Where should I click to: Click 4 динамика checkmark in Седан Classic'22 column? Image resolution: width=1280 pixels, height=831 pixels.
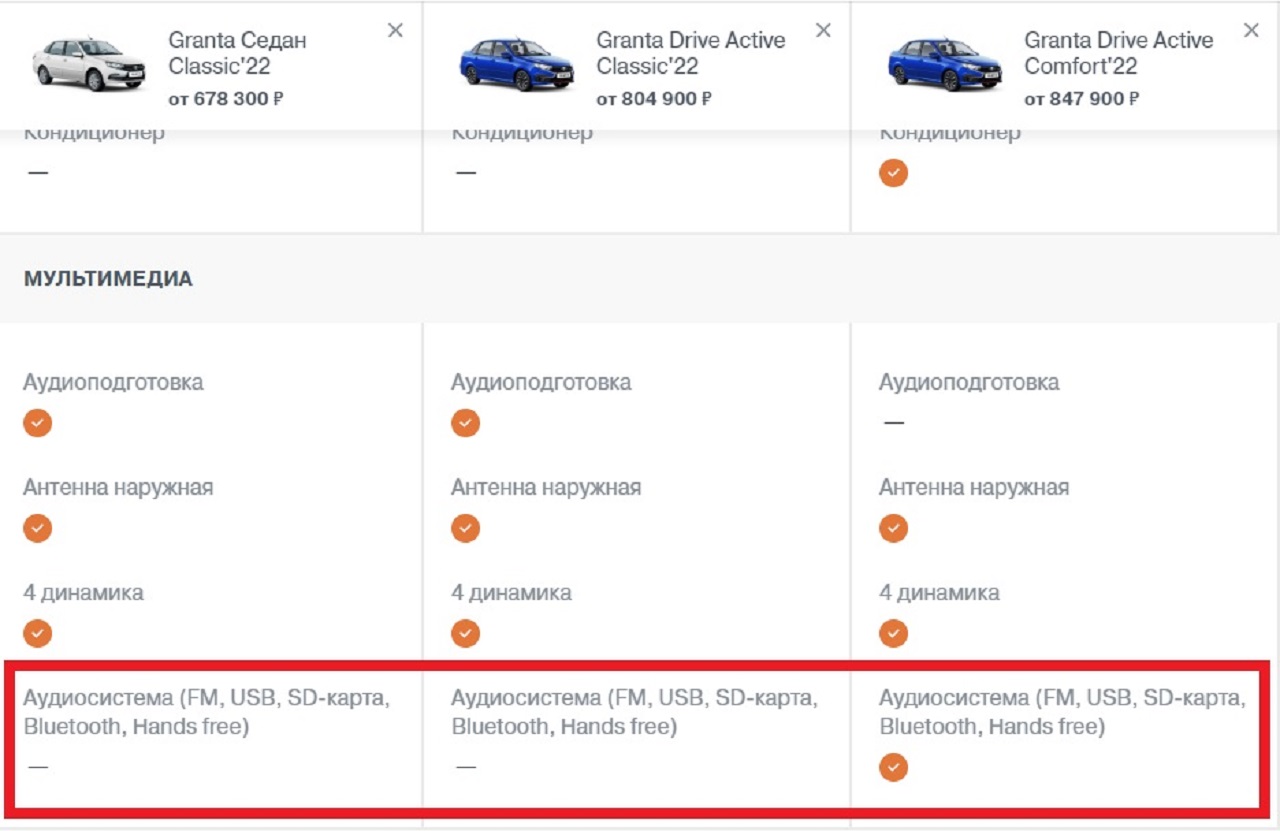coord(37,633)
